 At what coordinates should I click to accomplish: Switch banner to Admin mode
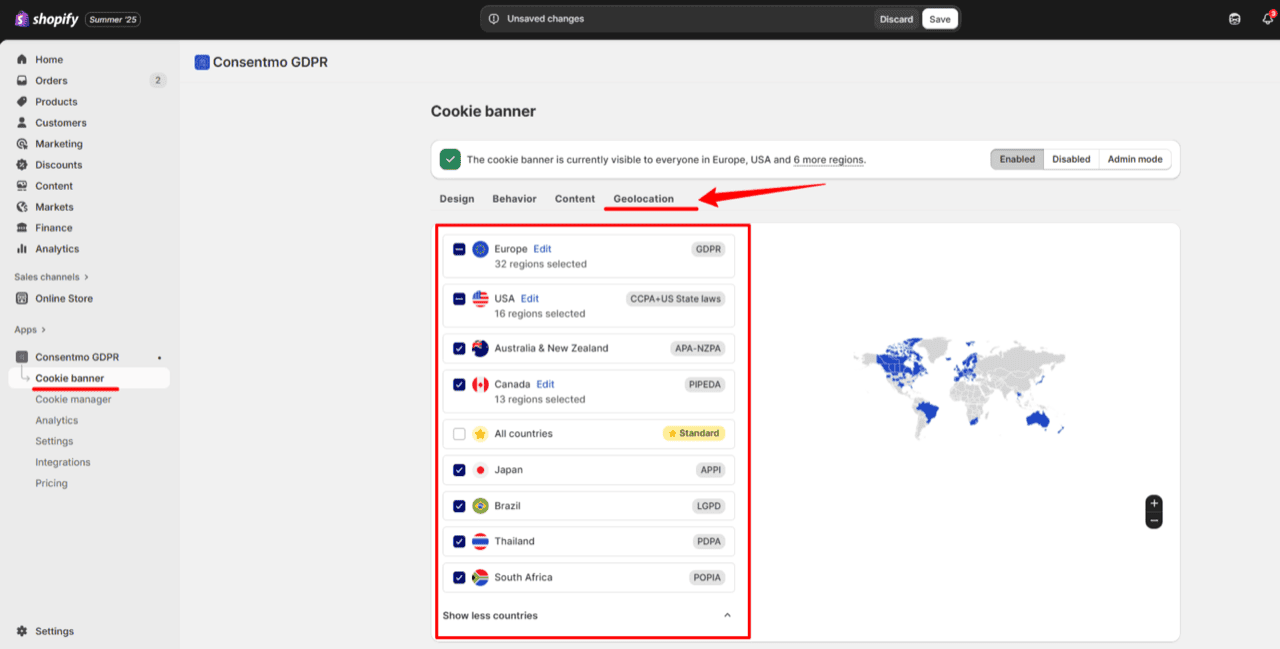tap(1135, 159)
